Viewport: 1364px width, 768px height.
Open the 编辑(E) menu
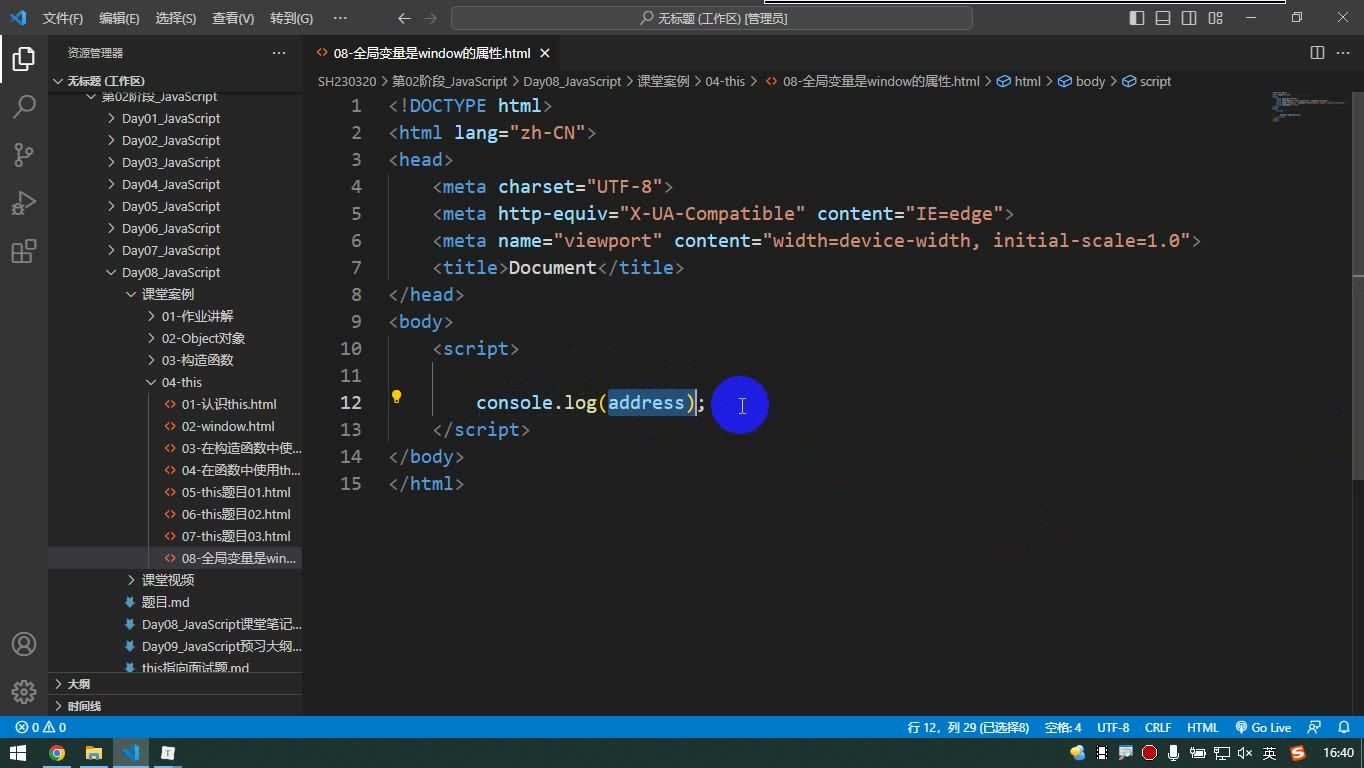coord(119,18)
